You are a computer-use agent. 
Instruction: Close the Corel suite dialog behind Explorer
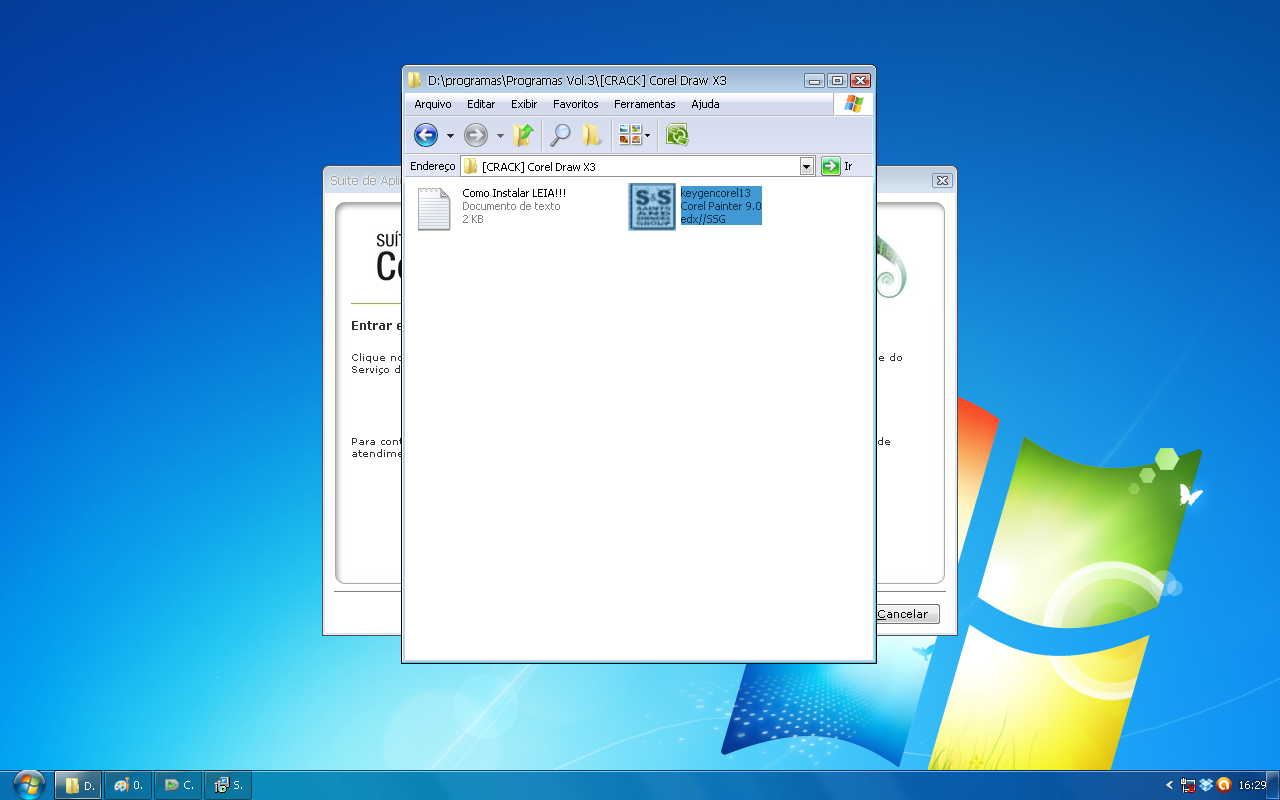(x=941, y=181)
